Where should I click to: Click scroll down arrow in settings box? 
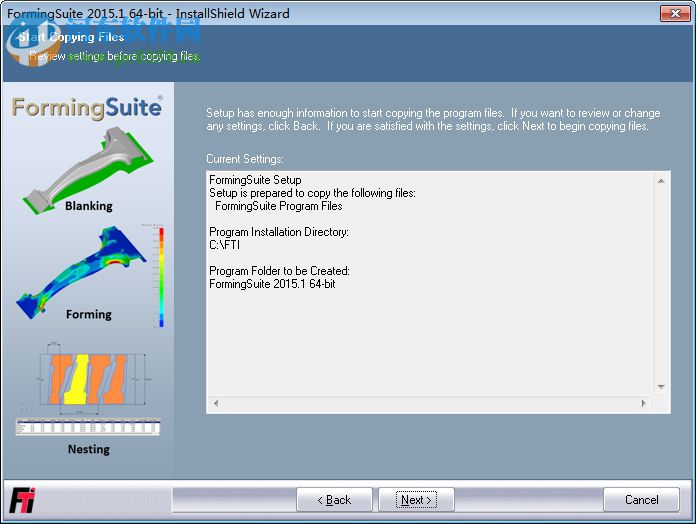(x=661, y=387)
